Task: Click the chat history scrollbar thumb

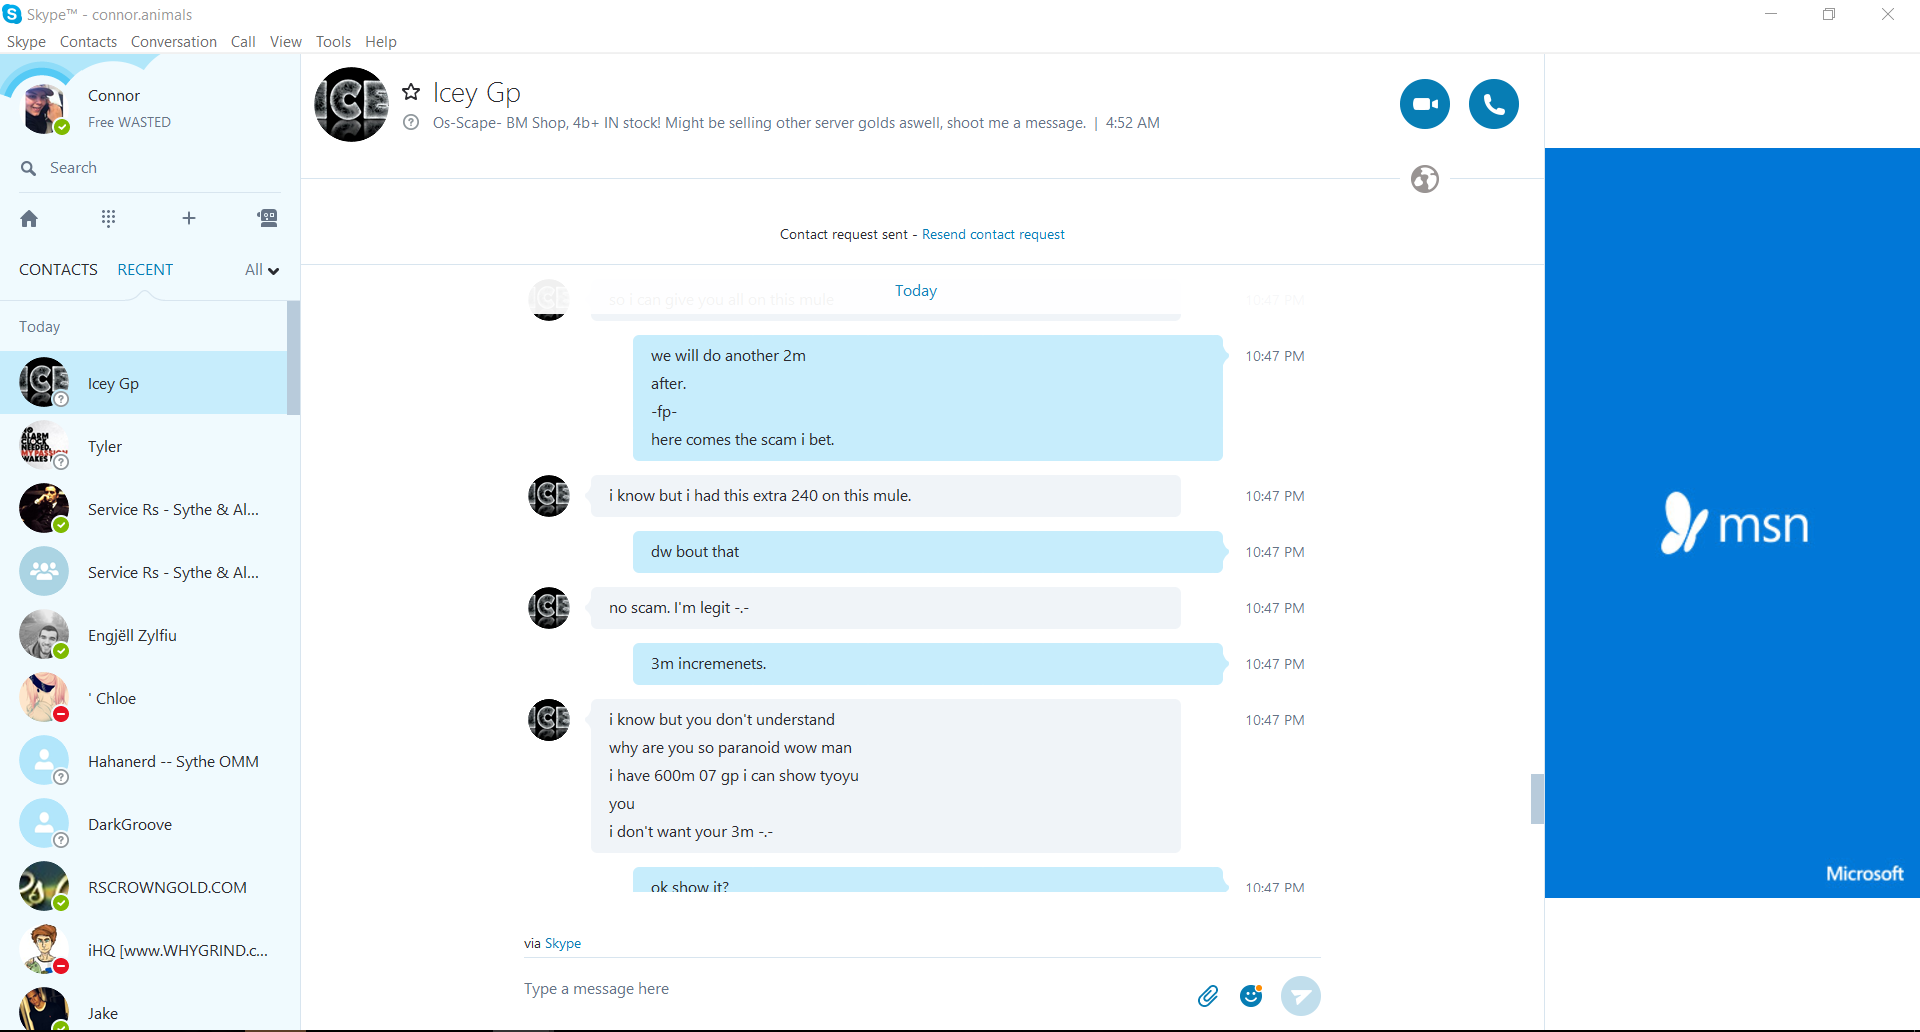Action: tap(1537, 798)
